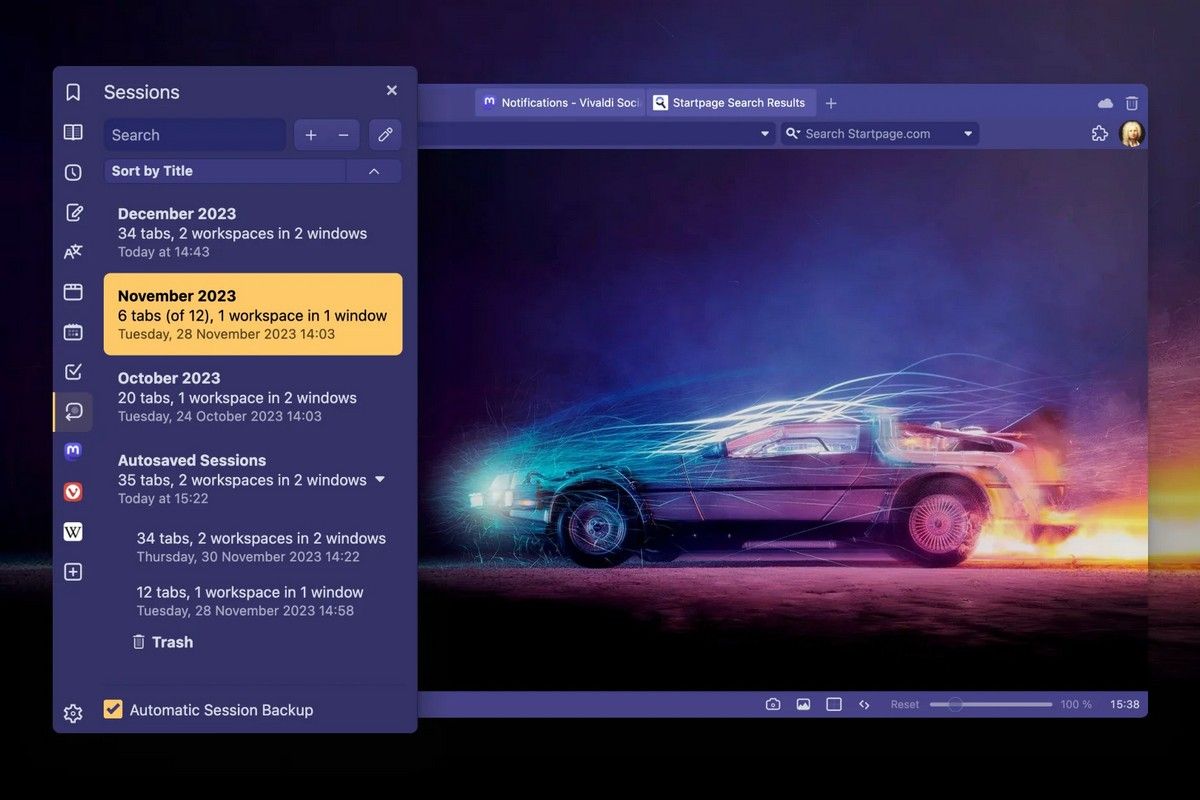Toggle image loading from the status bar
The height and width of the screenshot is (800, 1200).
point(803,704)
